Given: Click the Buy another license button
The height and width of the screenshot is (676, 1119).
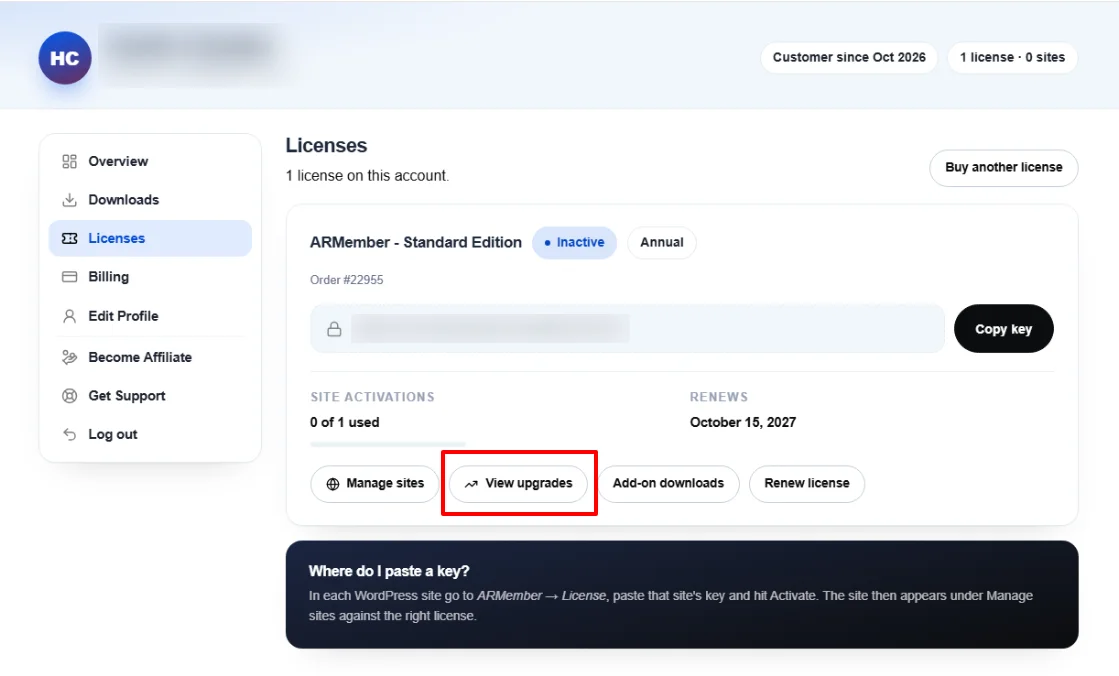Looking at the screenshot, I should pos(1003,168).
